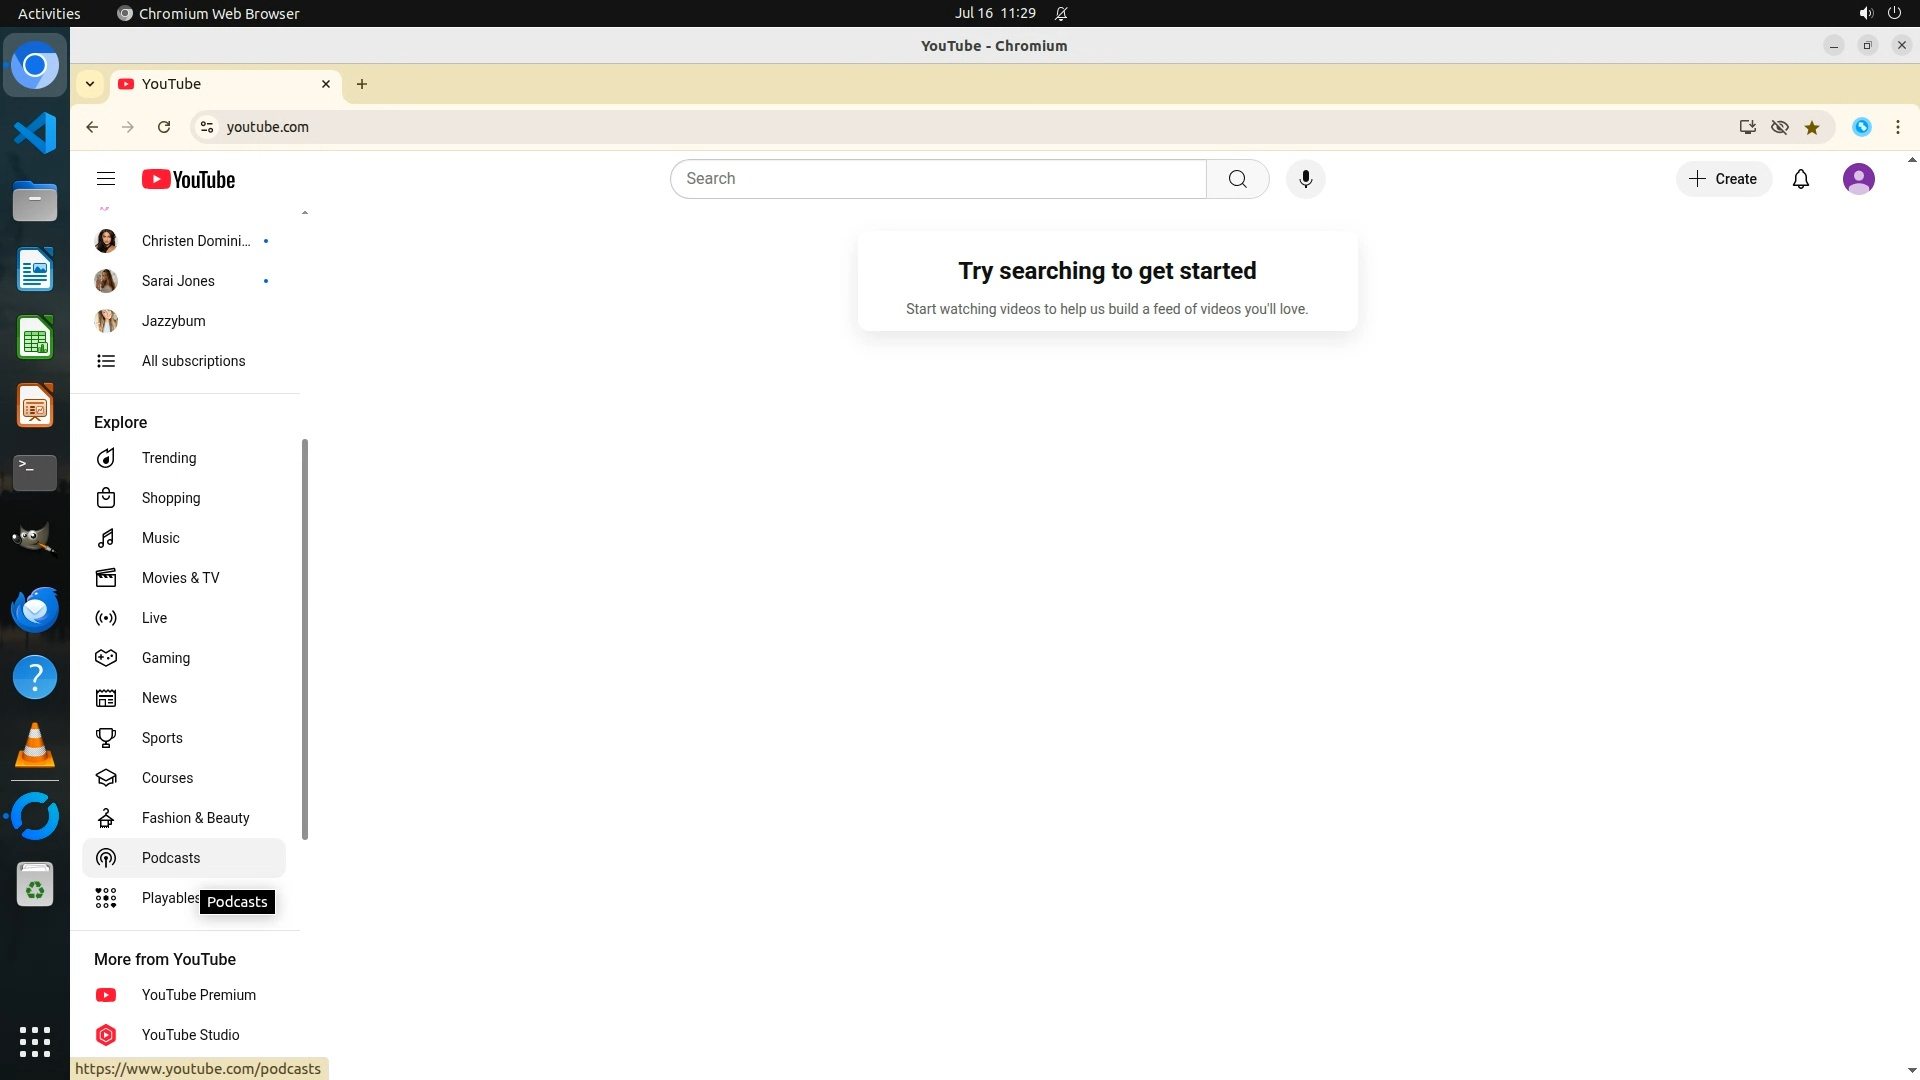Toggle the bookmark star for this page

(x=1812, y=127)
